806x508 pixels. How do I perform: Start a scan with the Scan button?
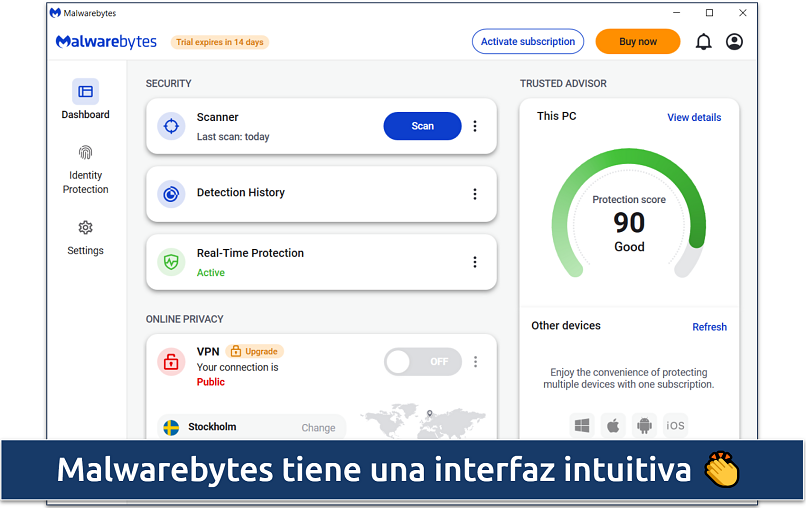tap(422, 126)
